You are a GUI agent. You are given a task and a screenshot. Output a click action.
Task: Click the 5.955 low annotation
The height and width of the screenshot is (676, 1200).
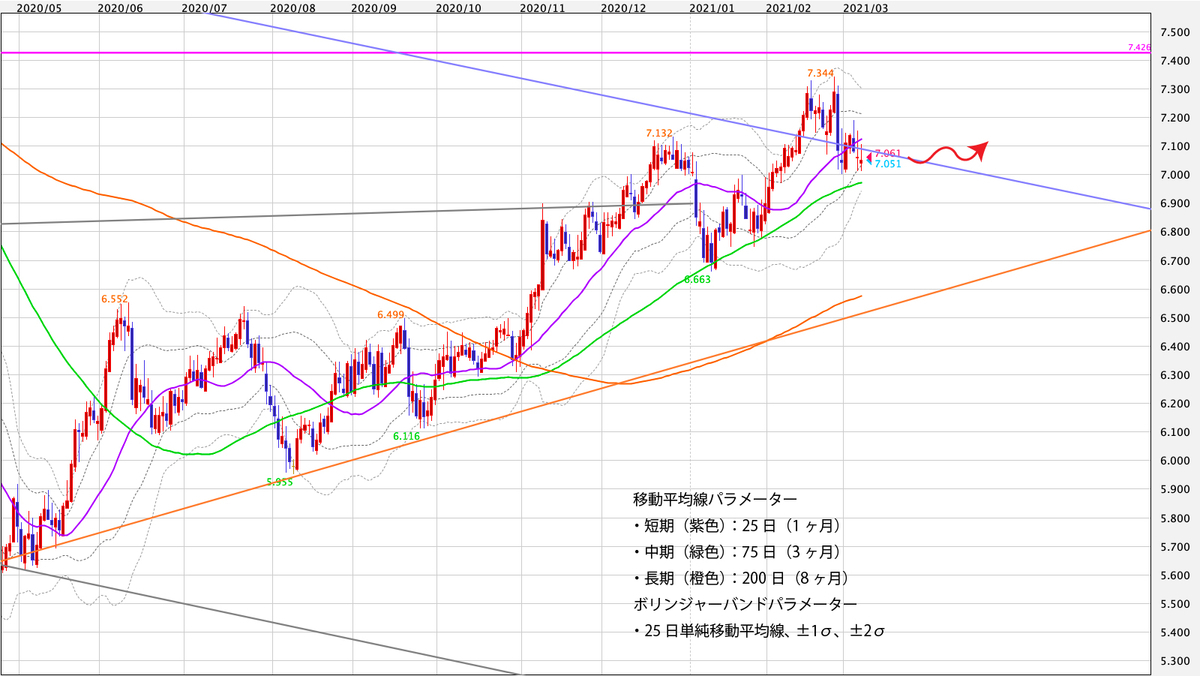tap(281, 481)
